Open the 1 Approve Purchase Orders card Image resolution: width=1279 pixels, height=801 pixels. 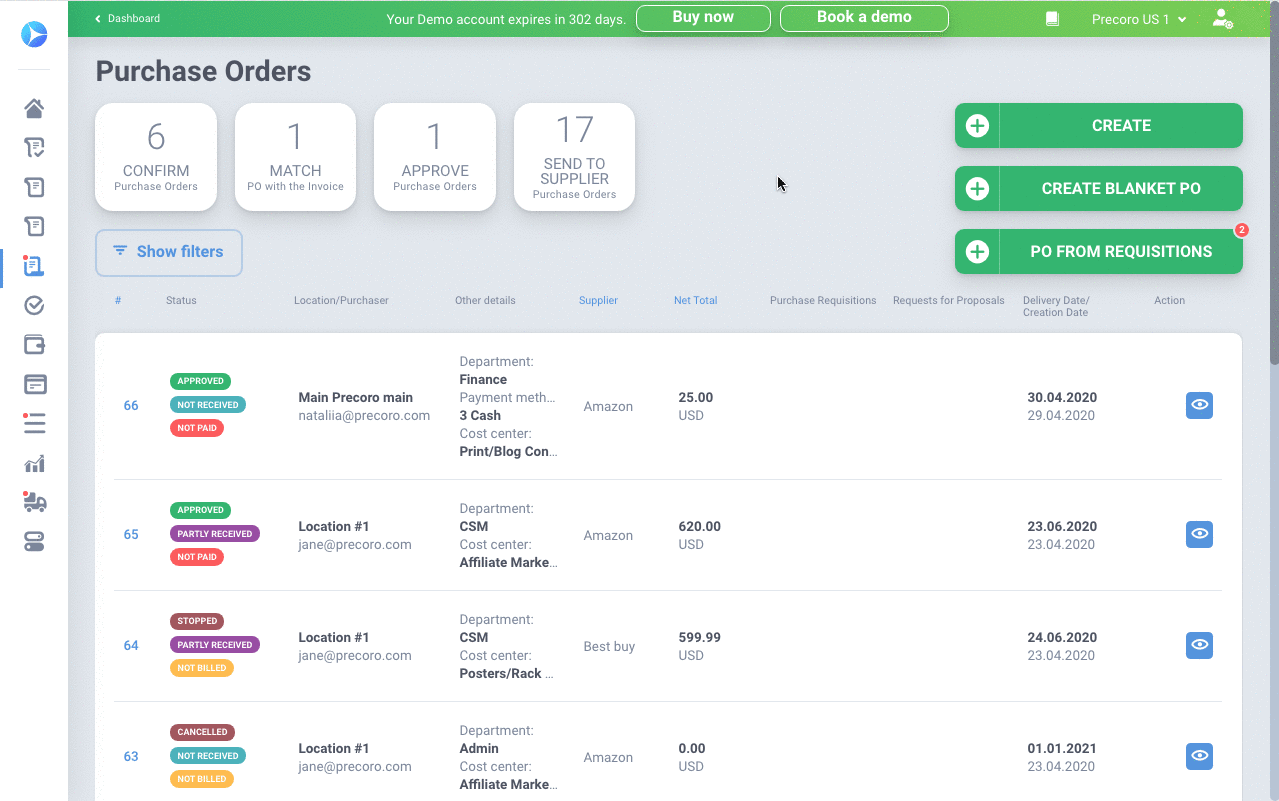point(435,157)
